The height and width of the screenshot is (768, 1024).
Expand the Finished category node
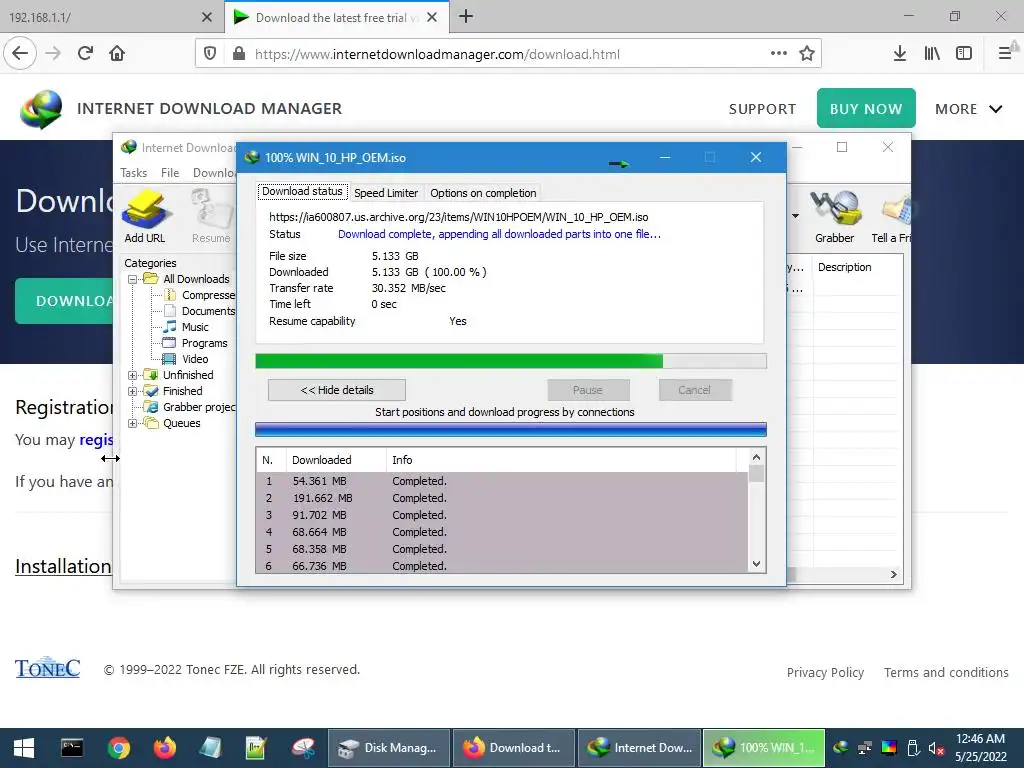[132, 391]
